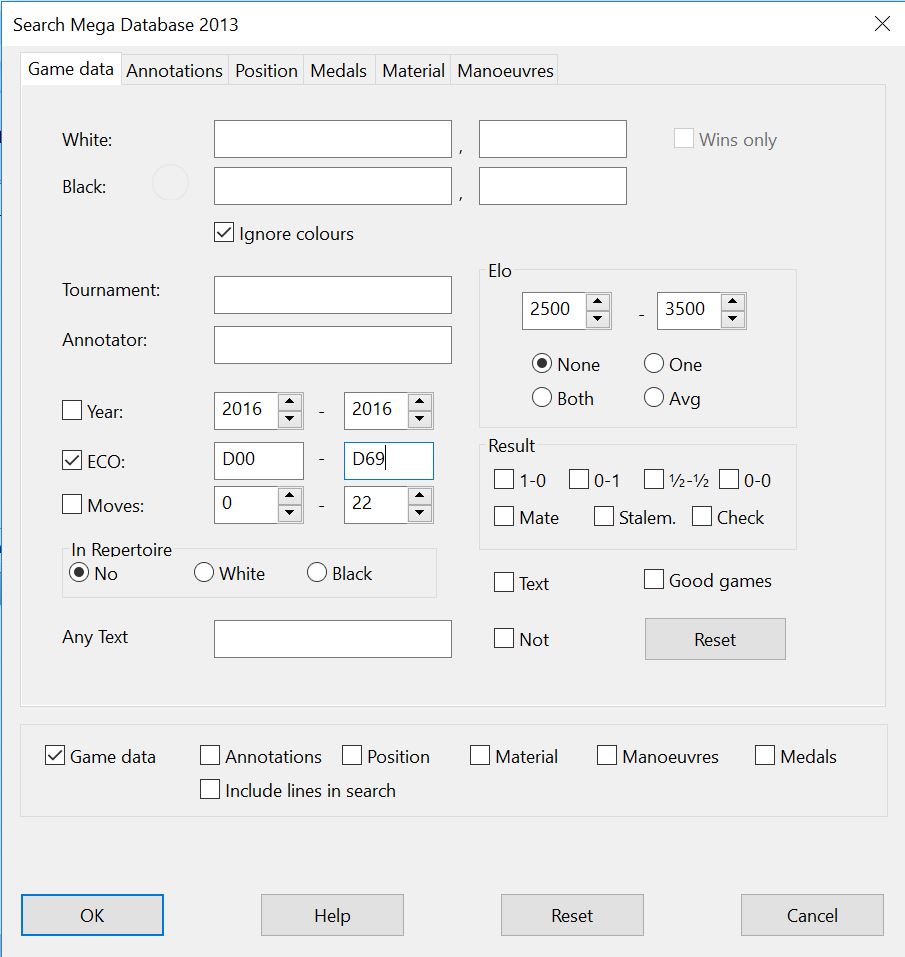The width and height of the screenshot is (905, 957).
Task: Decrease the maximum moves value of 22
Action: coord(420,513)
